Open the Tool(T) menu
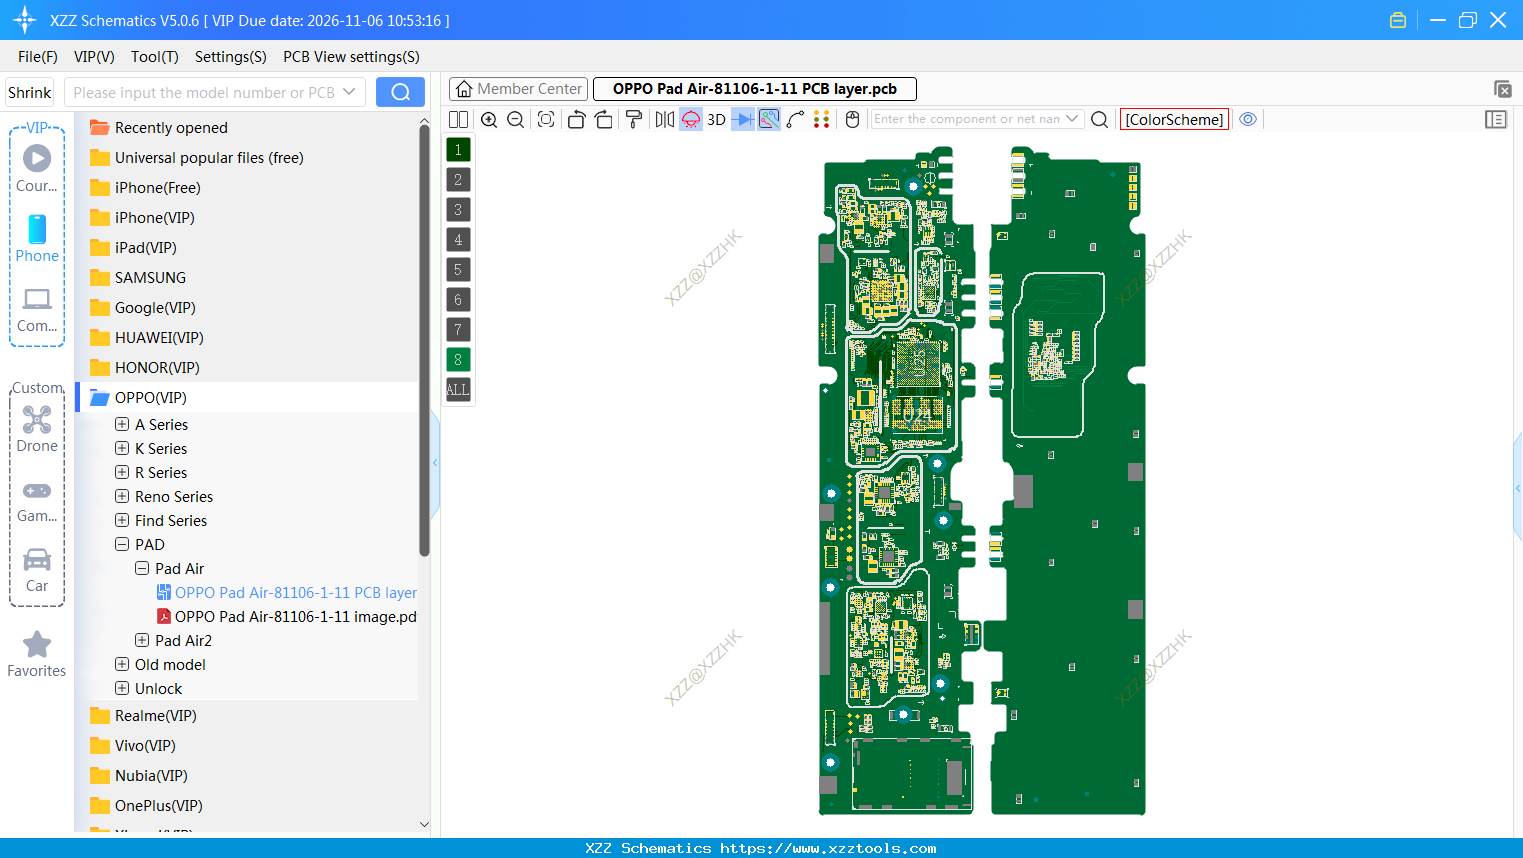The height and width of the screenshot is (858, 1523). click(x=154, y=57)
